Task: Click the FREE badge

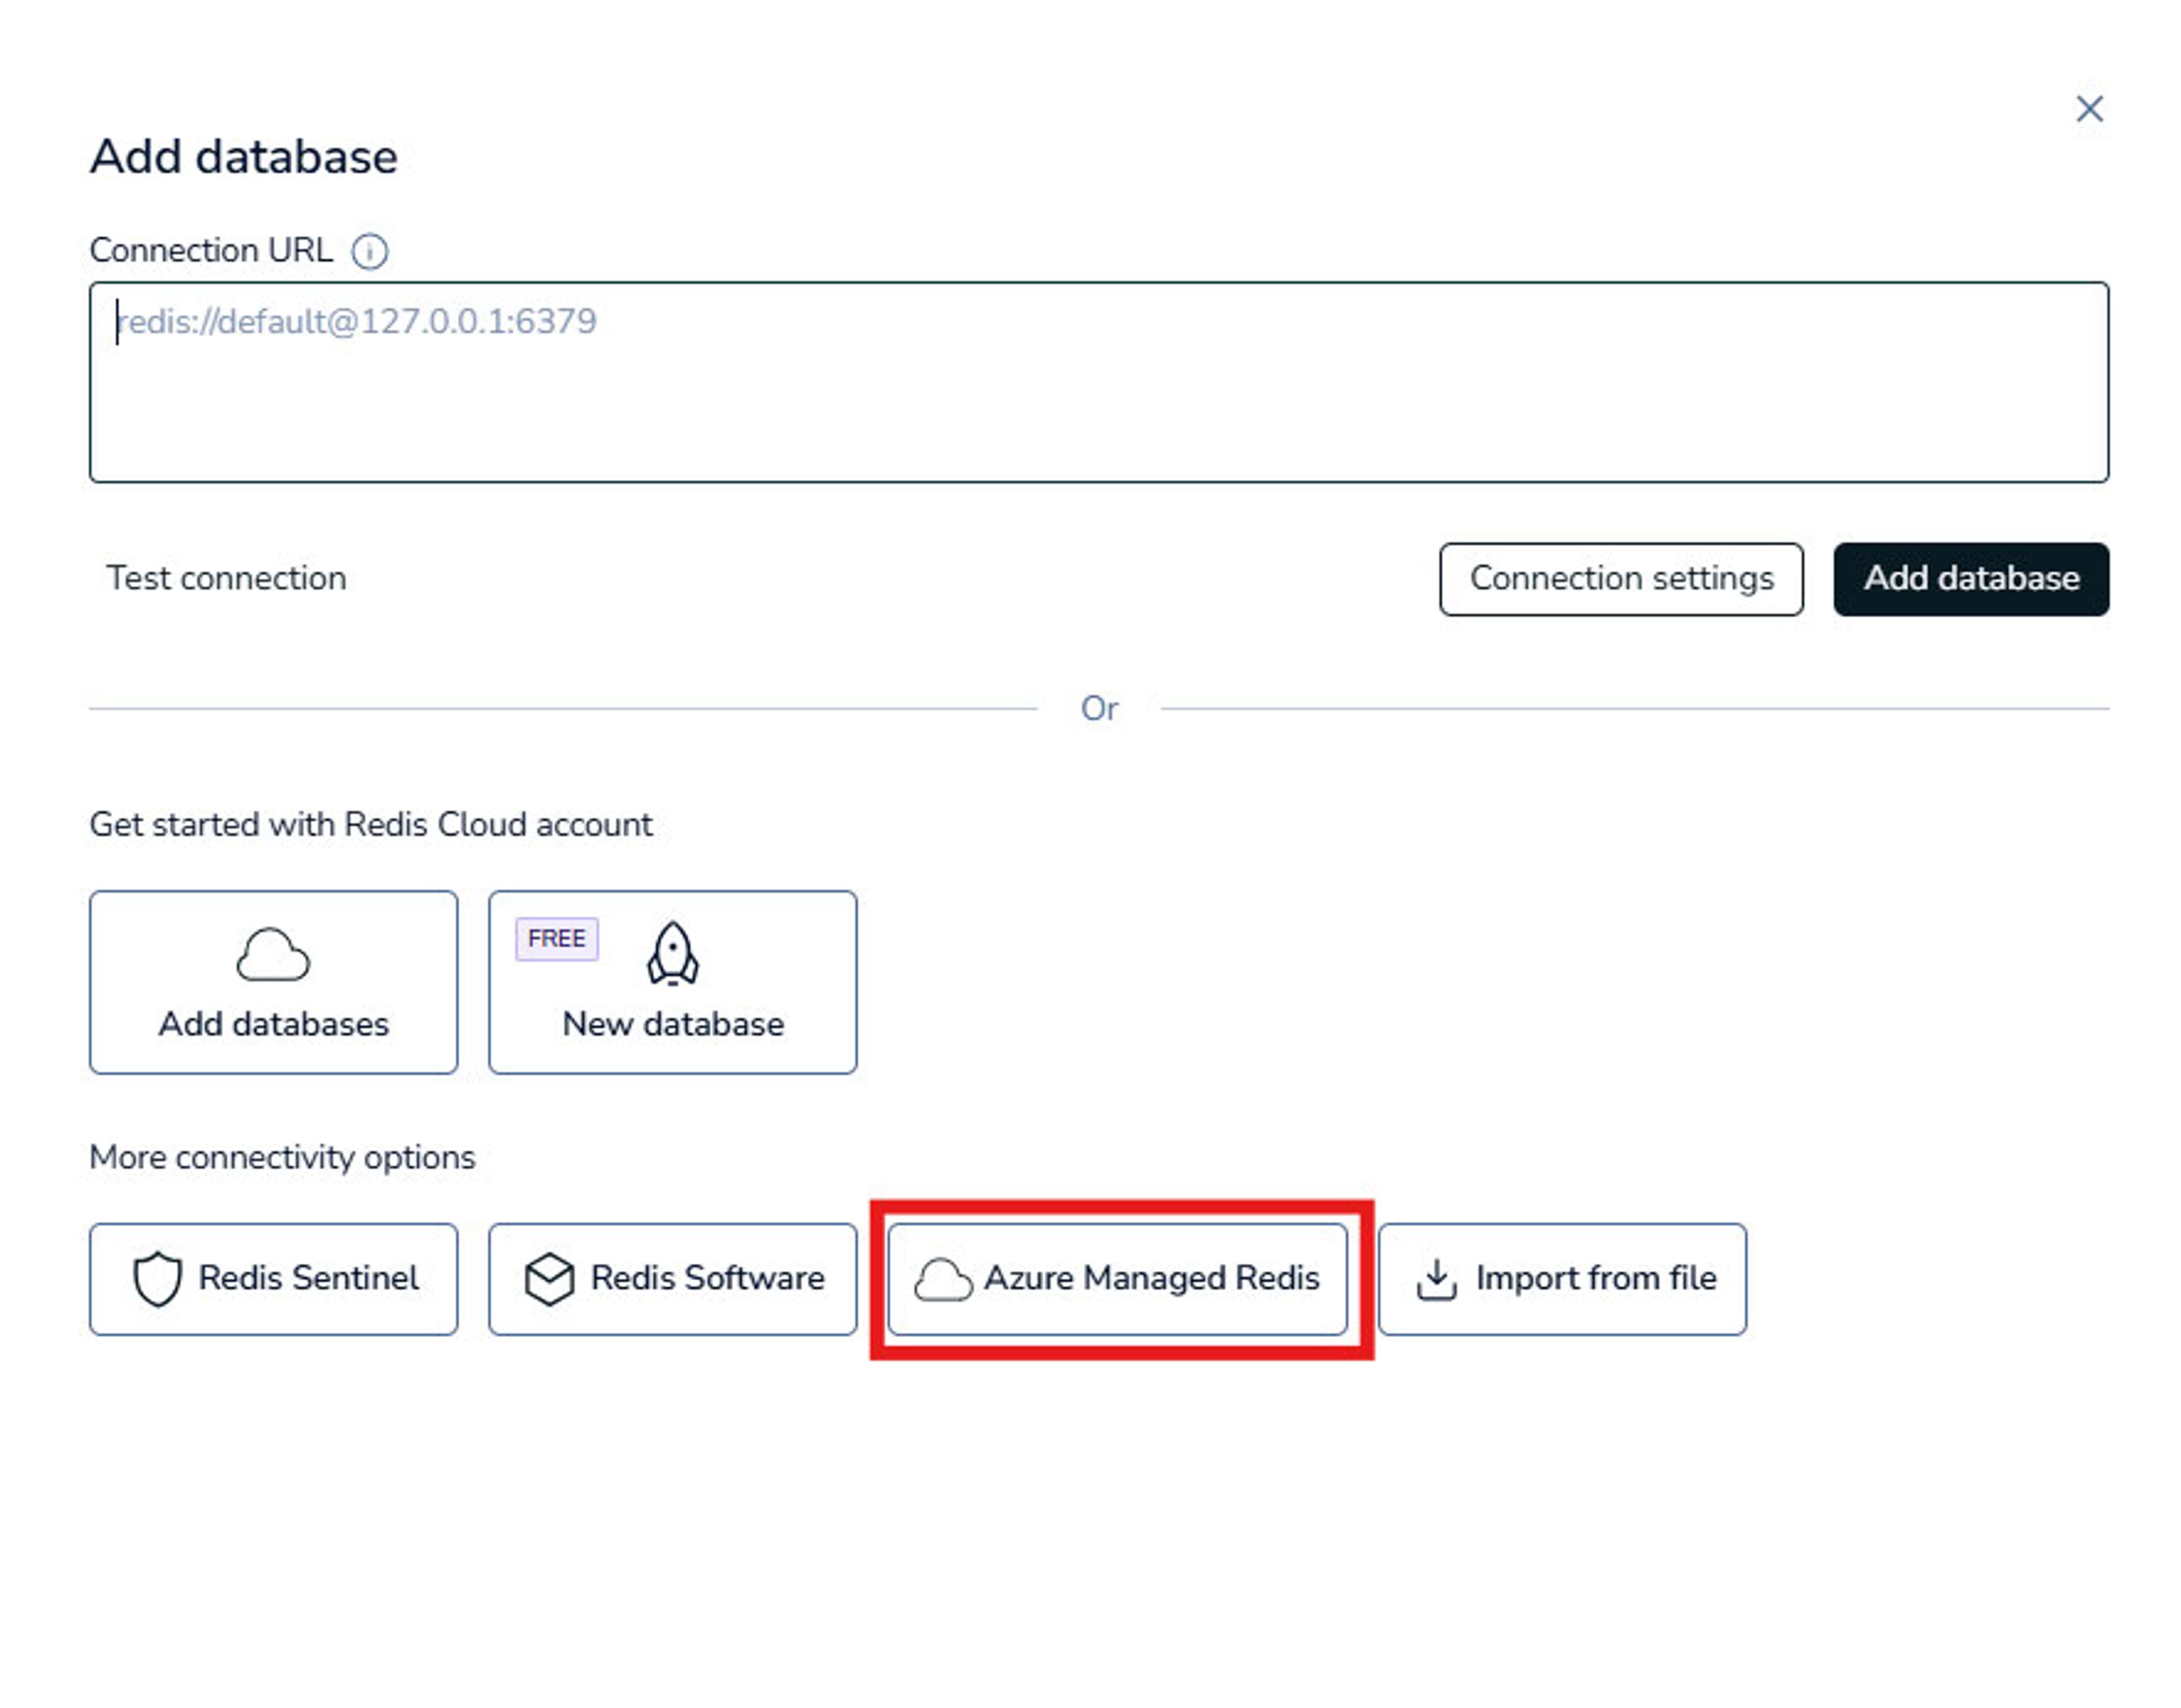Action: pos(556,938)
